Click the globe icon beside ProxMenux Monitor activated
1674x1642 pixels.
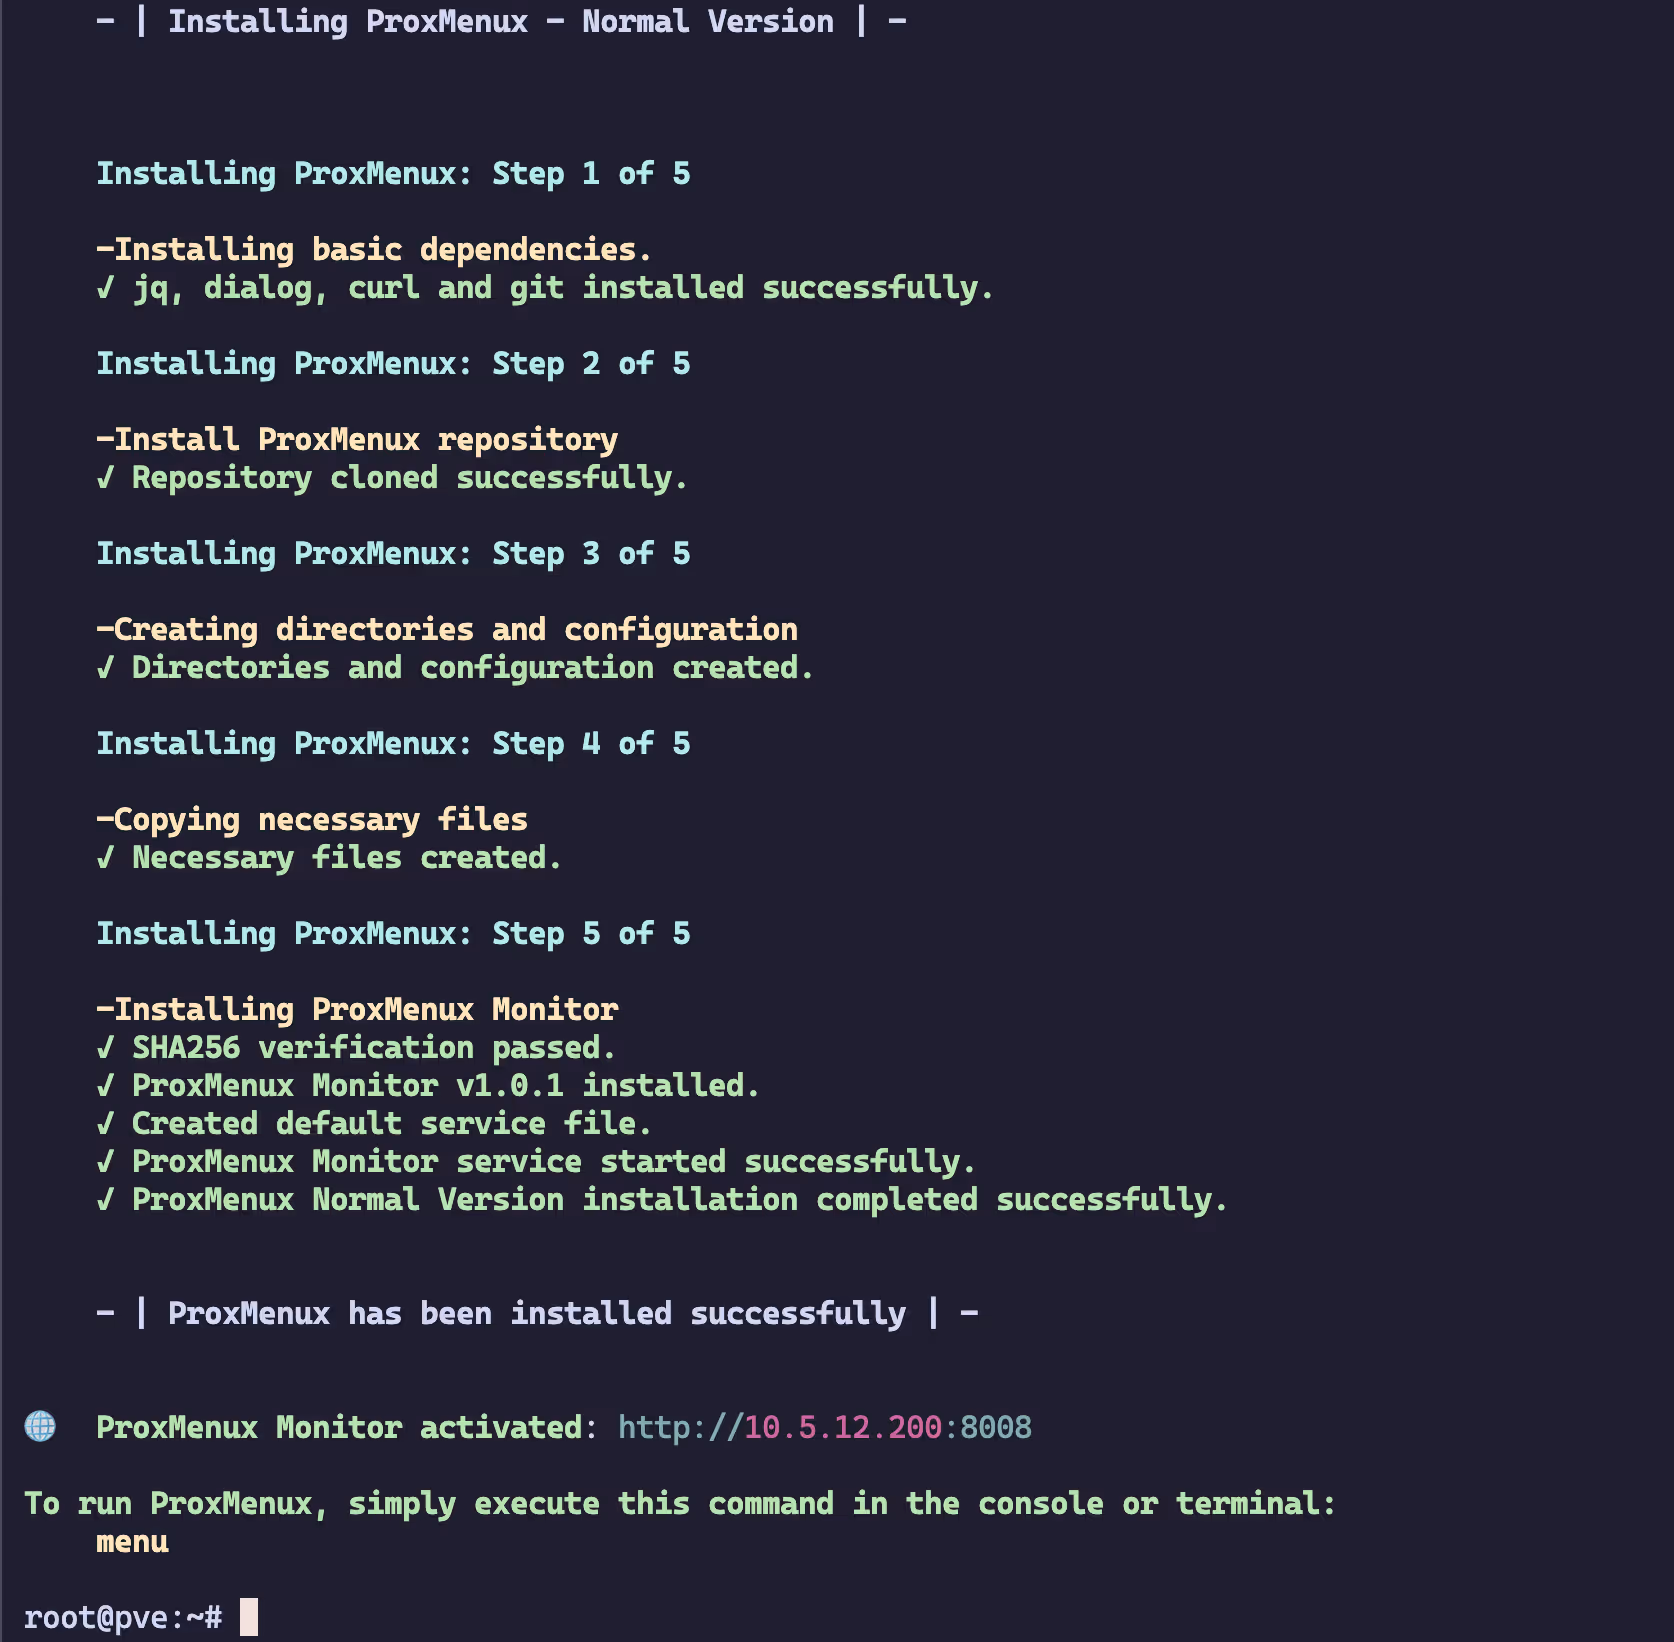point(40,1426)
